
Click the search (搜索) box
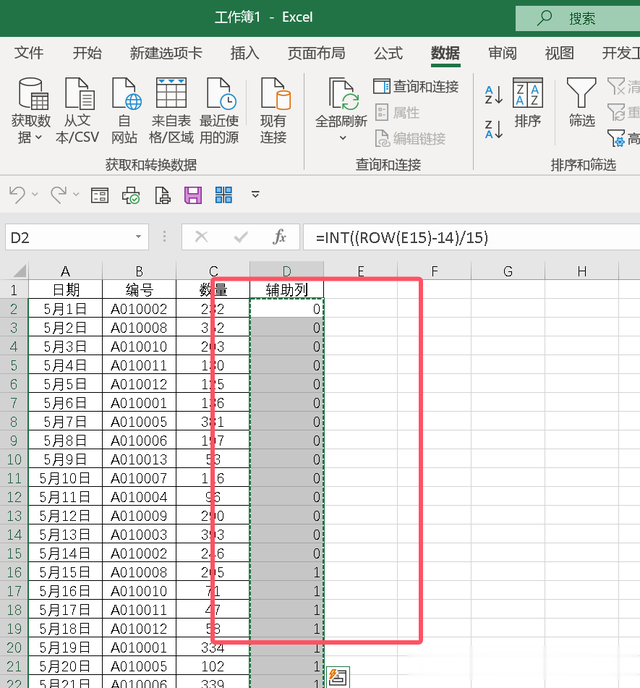pyautogui.click(x=578, y=18)
